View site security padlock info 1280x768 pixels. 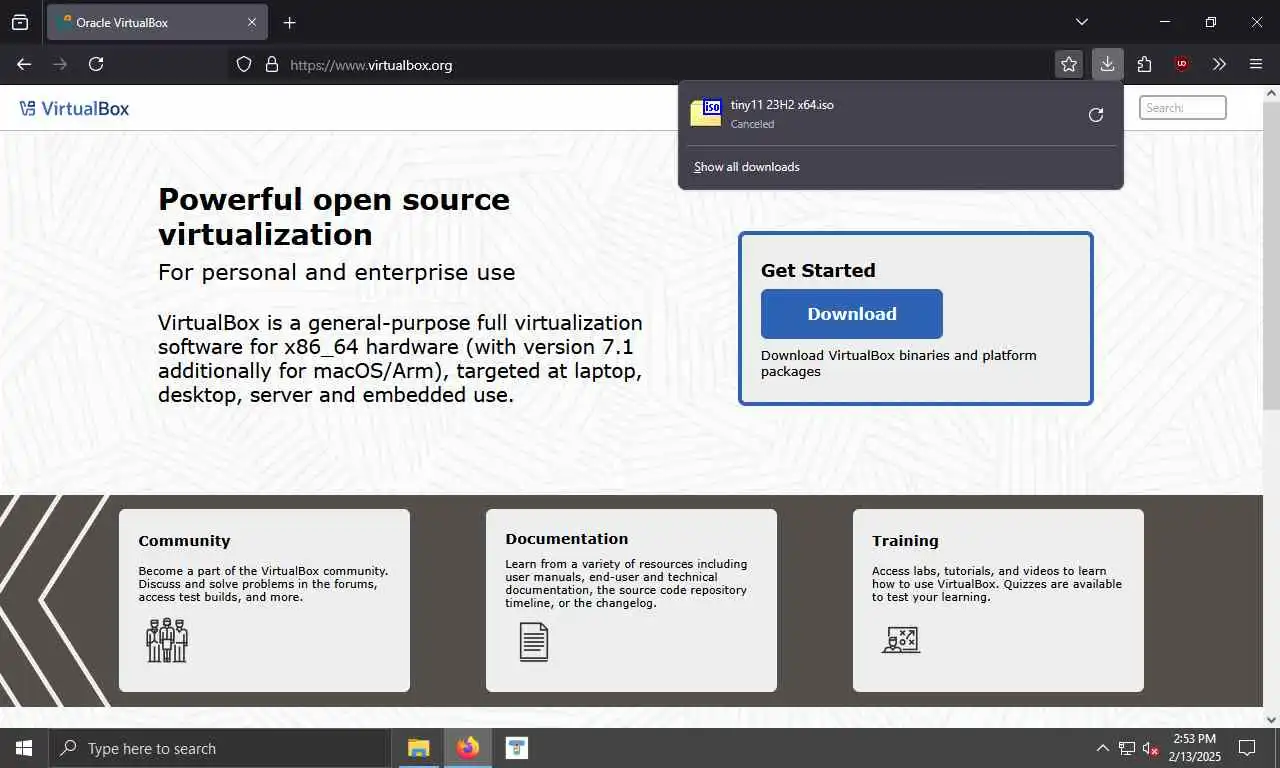point(271,64)
